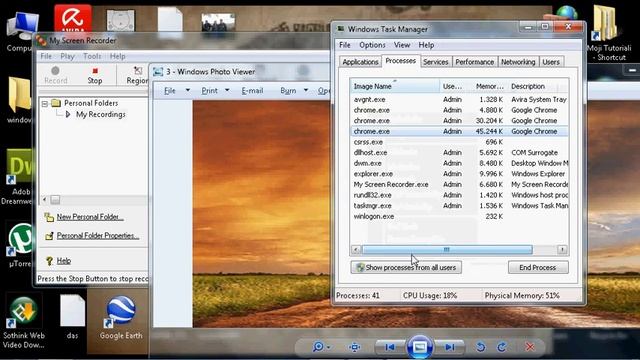Open Sothink Web Video Downloader shortcut
The width and height of the screenshot is (640, 360).
pyautogui.click(x=23, y=322)
